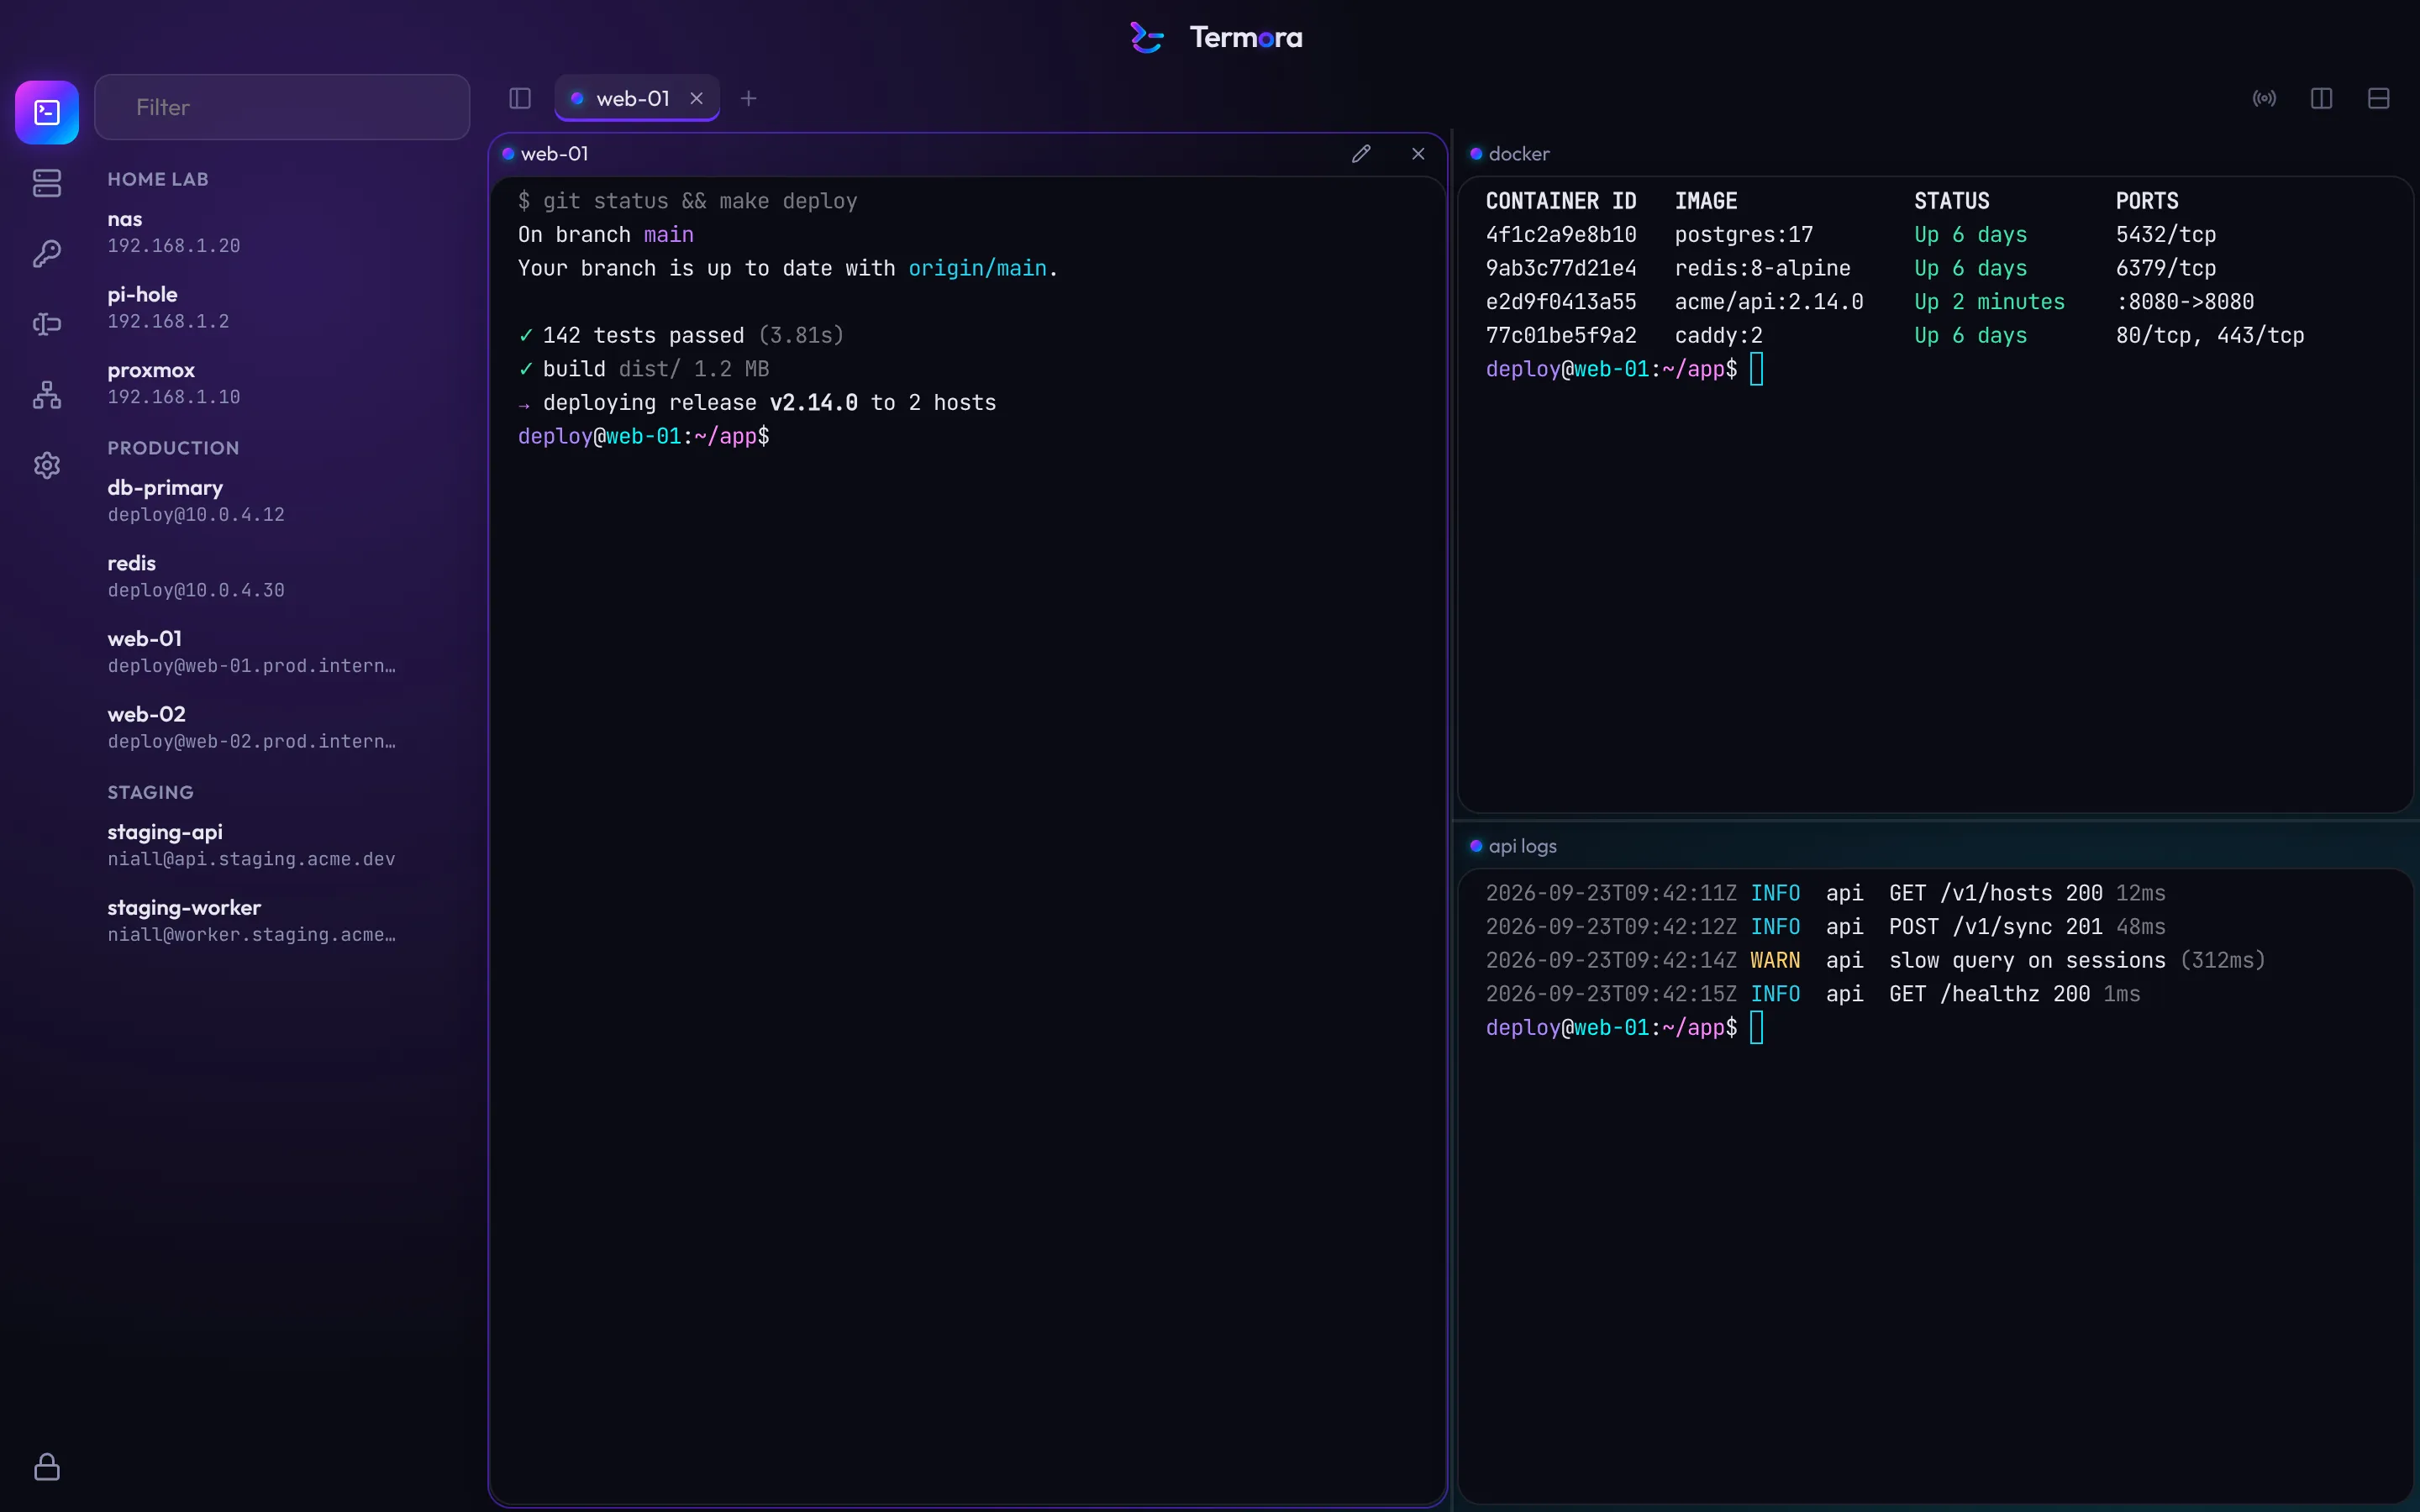
Task: Click the '80/tcp, 443/tcp' ports text
Action: tap(2210, 336)
